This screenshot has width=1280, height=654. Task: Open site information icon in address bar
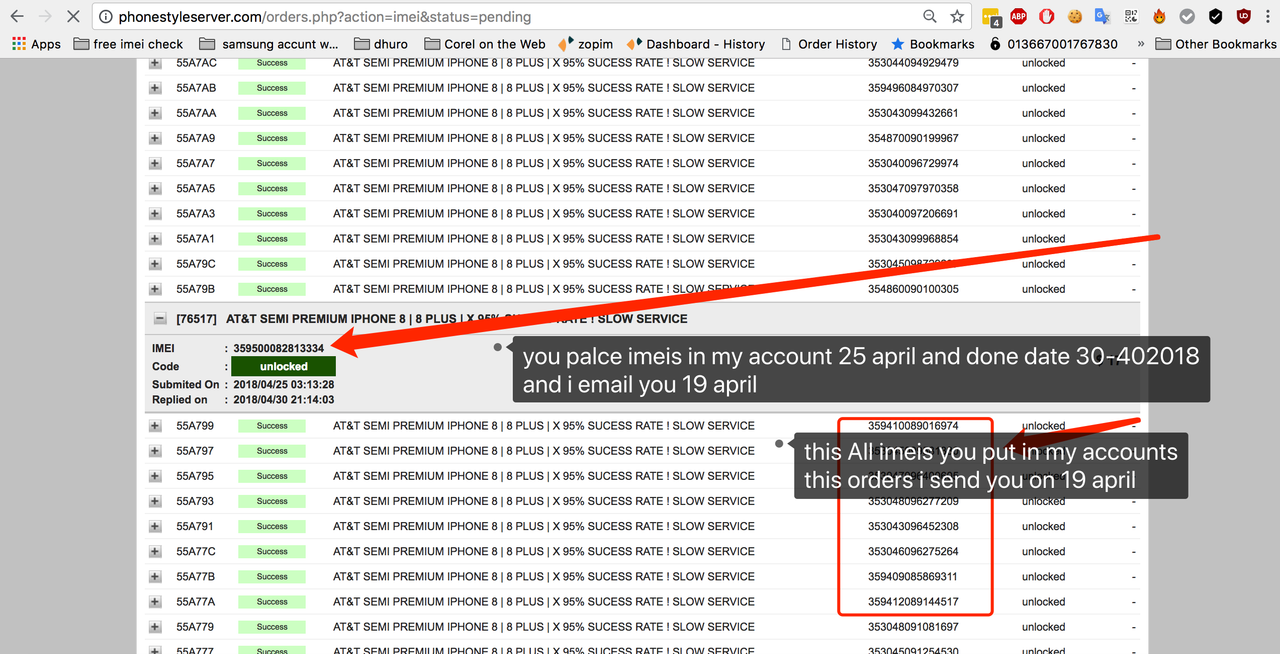tap(106, 17)
